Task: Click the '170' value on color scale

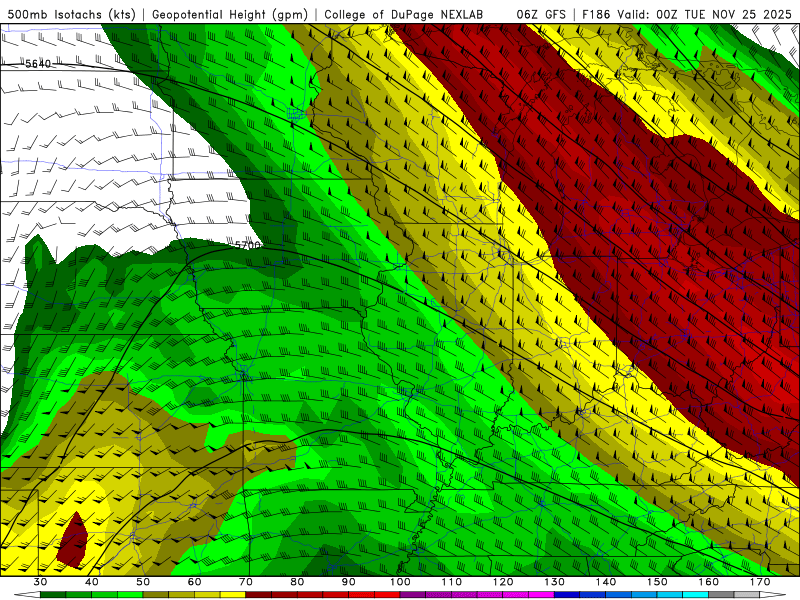Action: pos(760,582)
